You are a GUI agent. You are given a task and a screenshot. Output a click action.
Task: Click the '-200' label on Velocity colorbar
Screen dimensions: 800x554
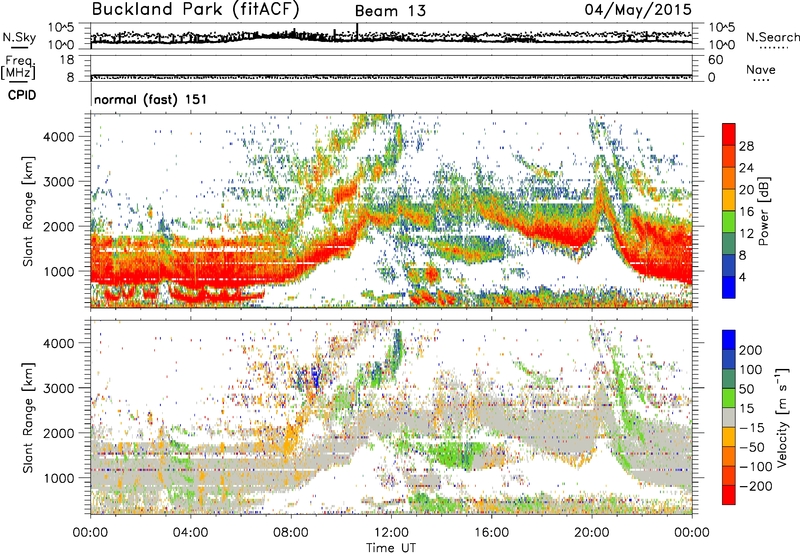756,486
